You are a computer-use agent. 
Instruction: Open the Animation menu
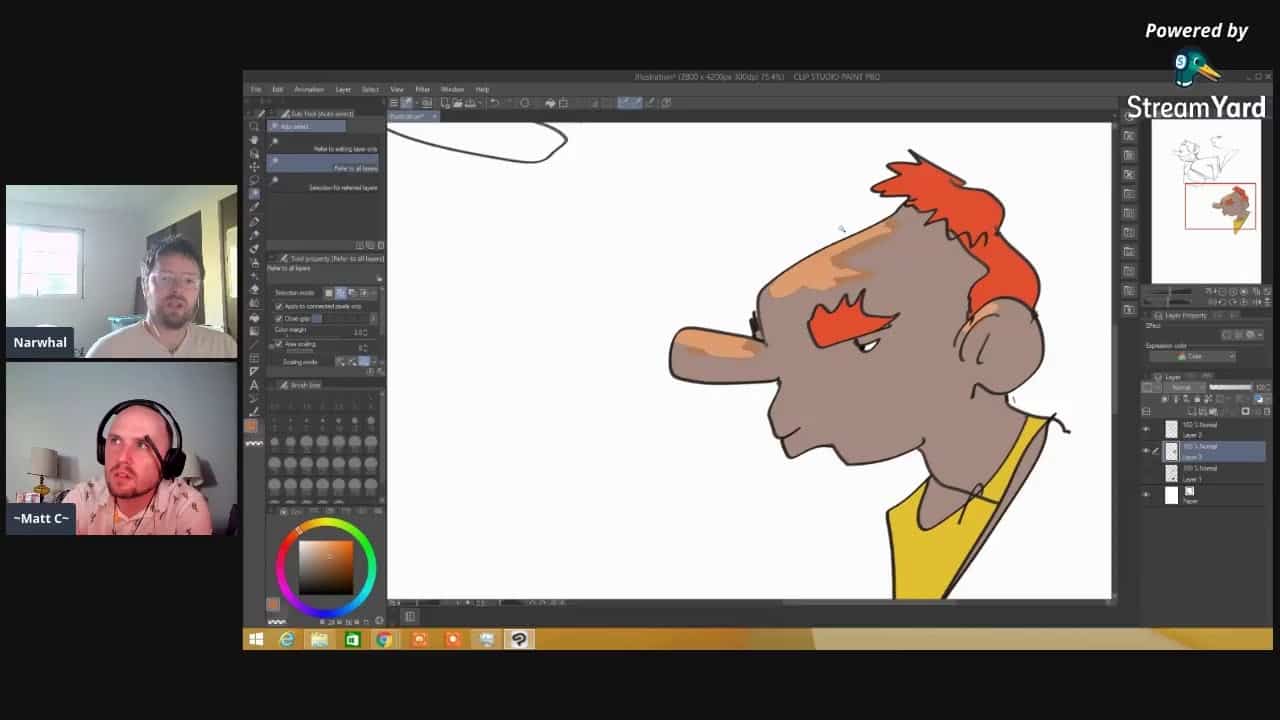pyautogui.click(x=308, y=89)
